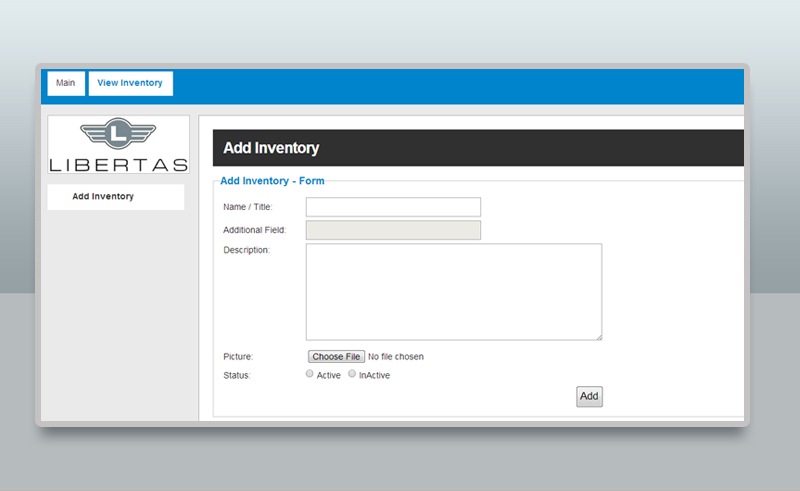Select the Active status radio button
The image size is (800, 491).
point(310,374)
